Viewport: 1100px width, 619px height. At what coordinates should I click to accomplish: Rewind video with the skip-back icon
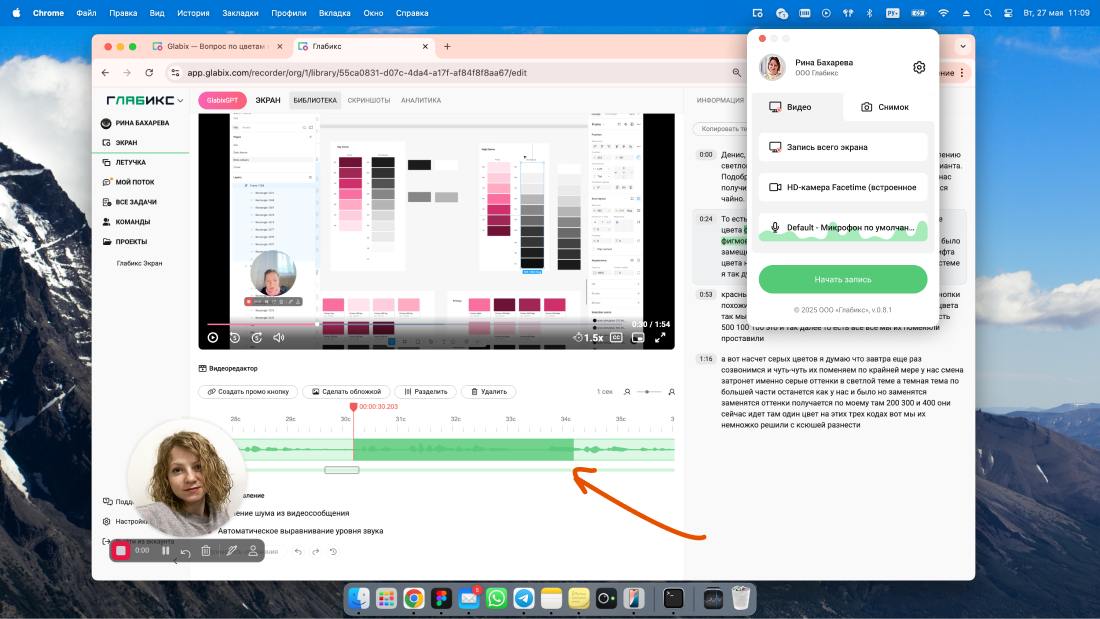click(x=235, y=338)
